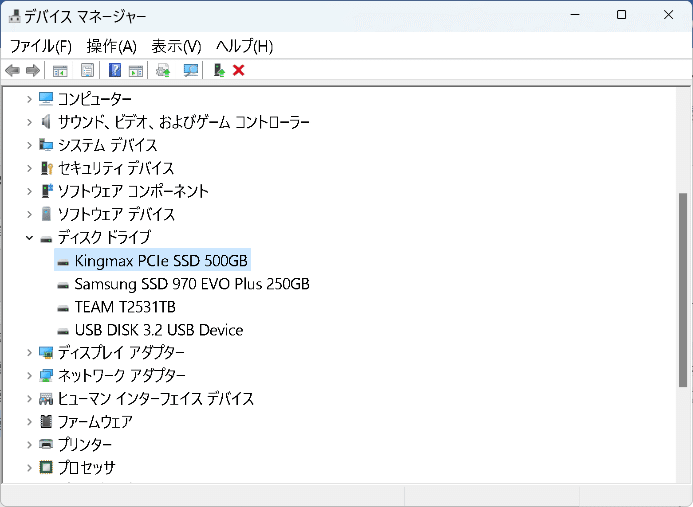Open the Properties toolbar icon

click(87, 70)
